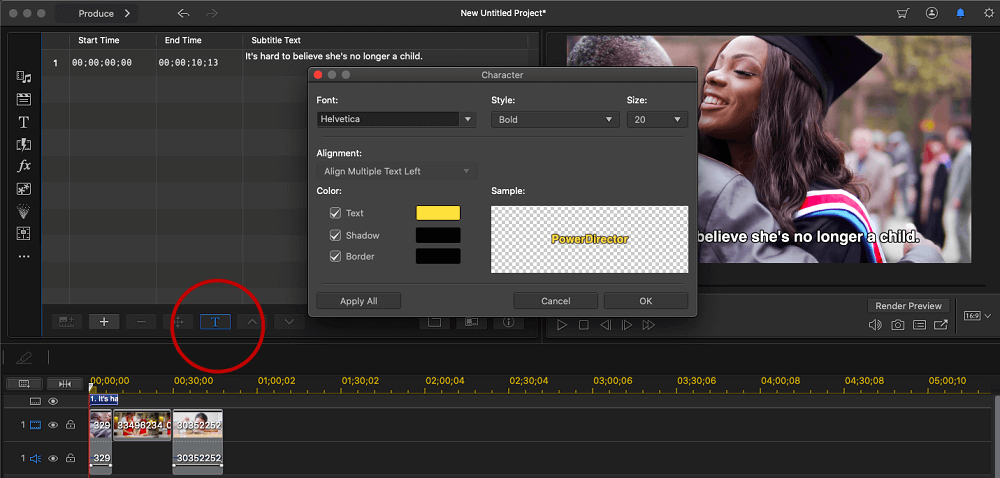
Task: Click the add tracks icon above track headers
Action: pyautogui.click(x=24, y=384)
